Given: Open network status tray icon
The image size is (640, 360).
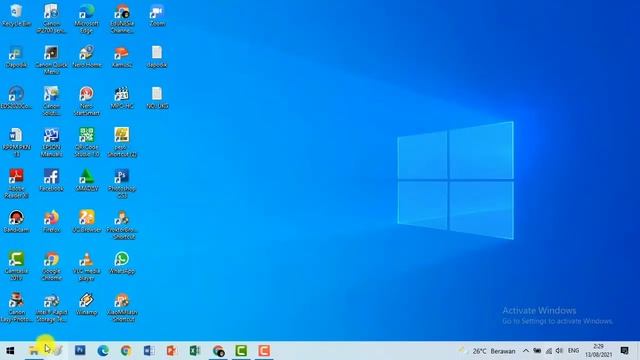Looking at the screenshot, I should pos(549,351).
